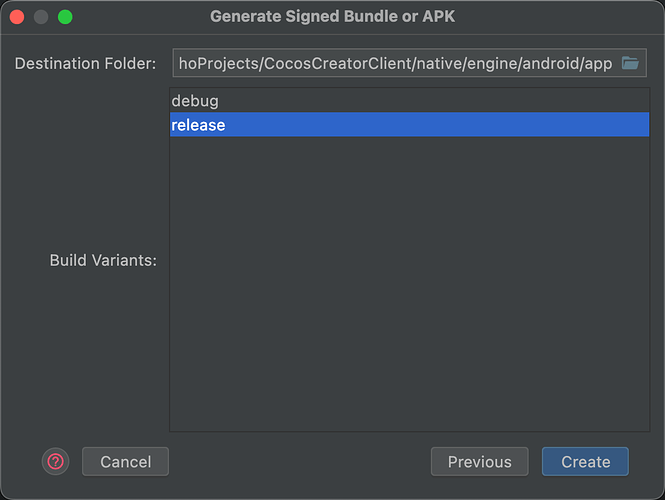Click the Generate Signed Bundle title text
This screenshot has width=665, height=500.
(x=333, y=17)
